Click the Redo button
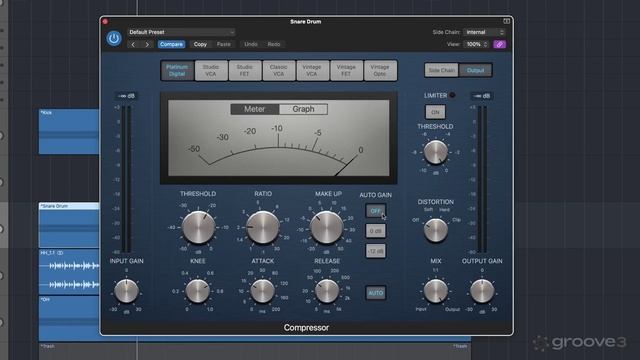640x360 pixels. click(274, 44)
